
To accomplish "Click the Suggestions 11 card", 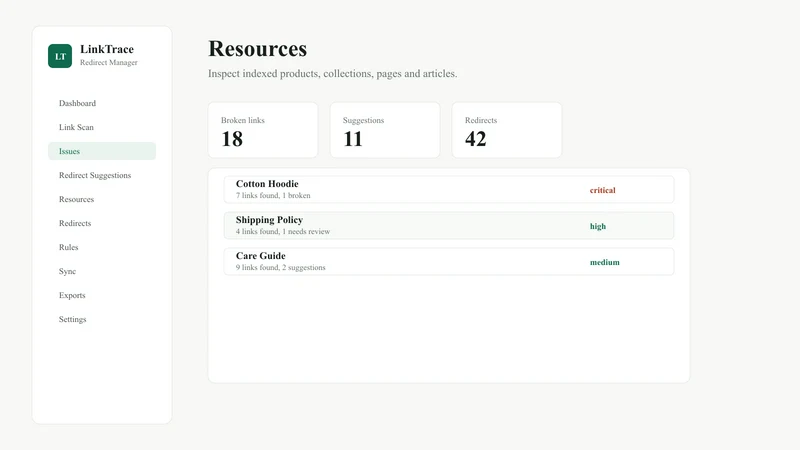I will point(385,130).
